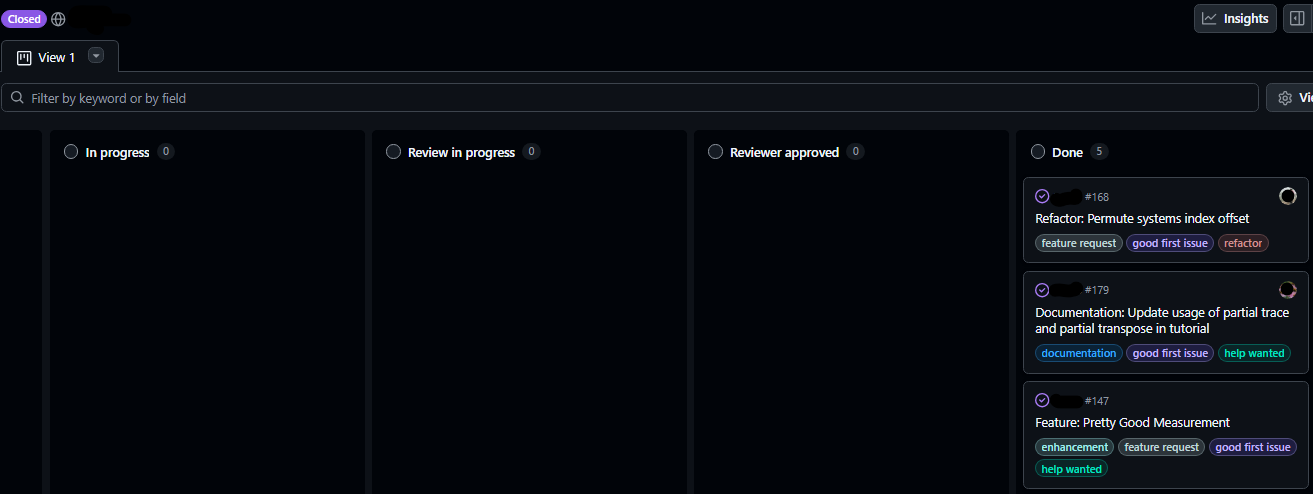Viewport: 1313px width, 494px height.
Task: Click the Done column status circle
Action: [x=1038, y=152]
